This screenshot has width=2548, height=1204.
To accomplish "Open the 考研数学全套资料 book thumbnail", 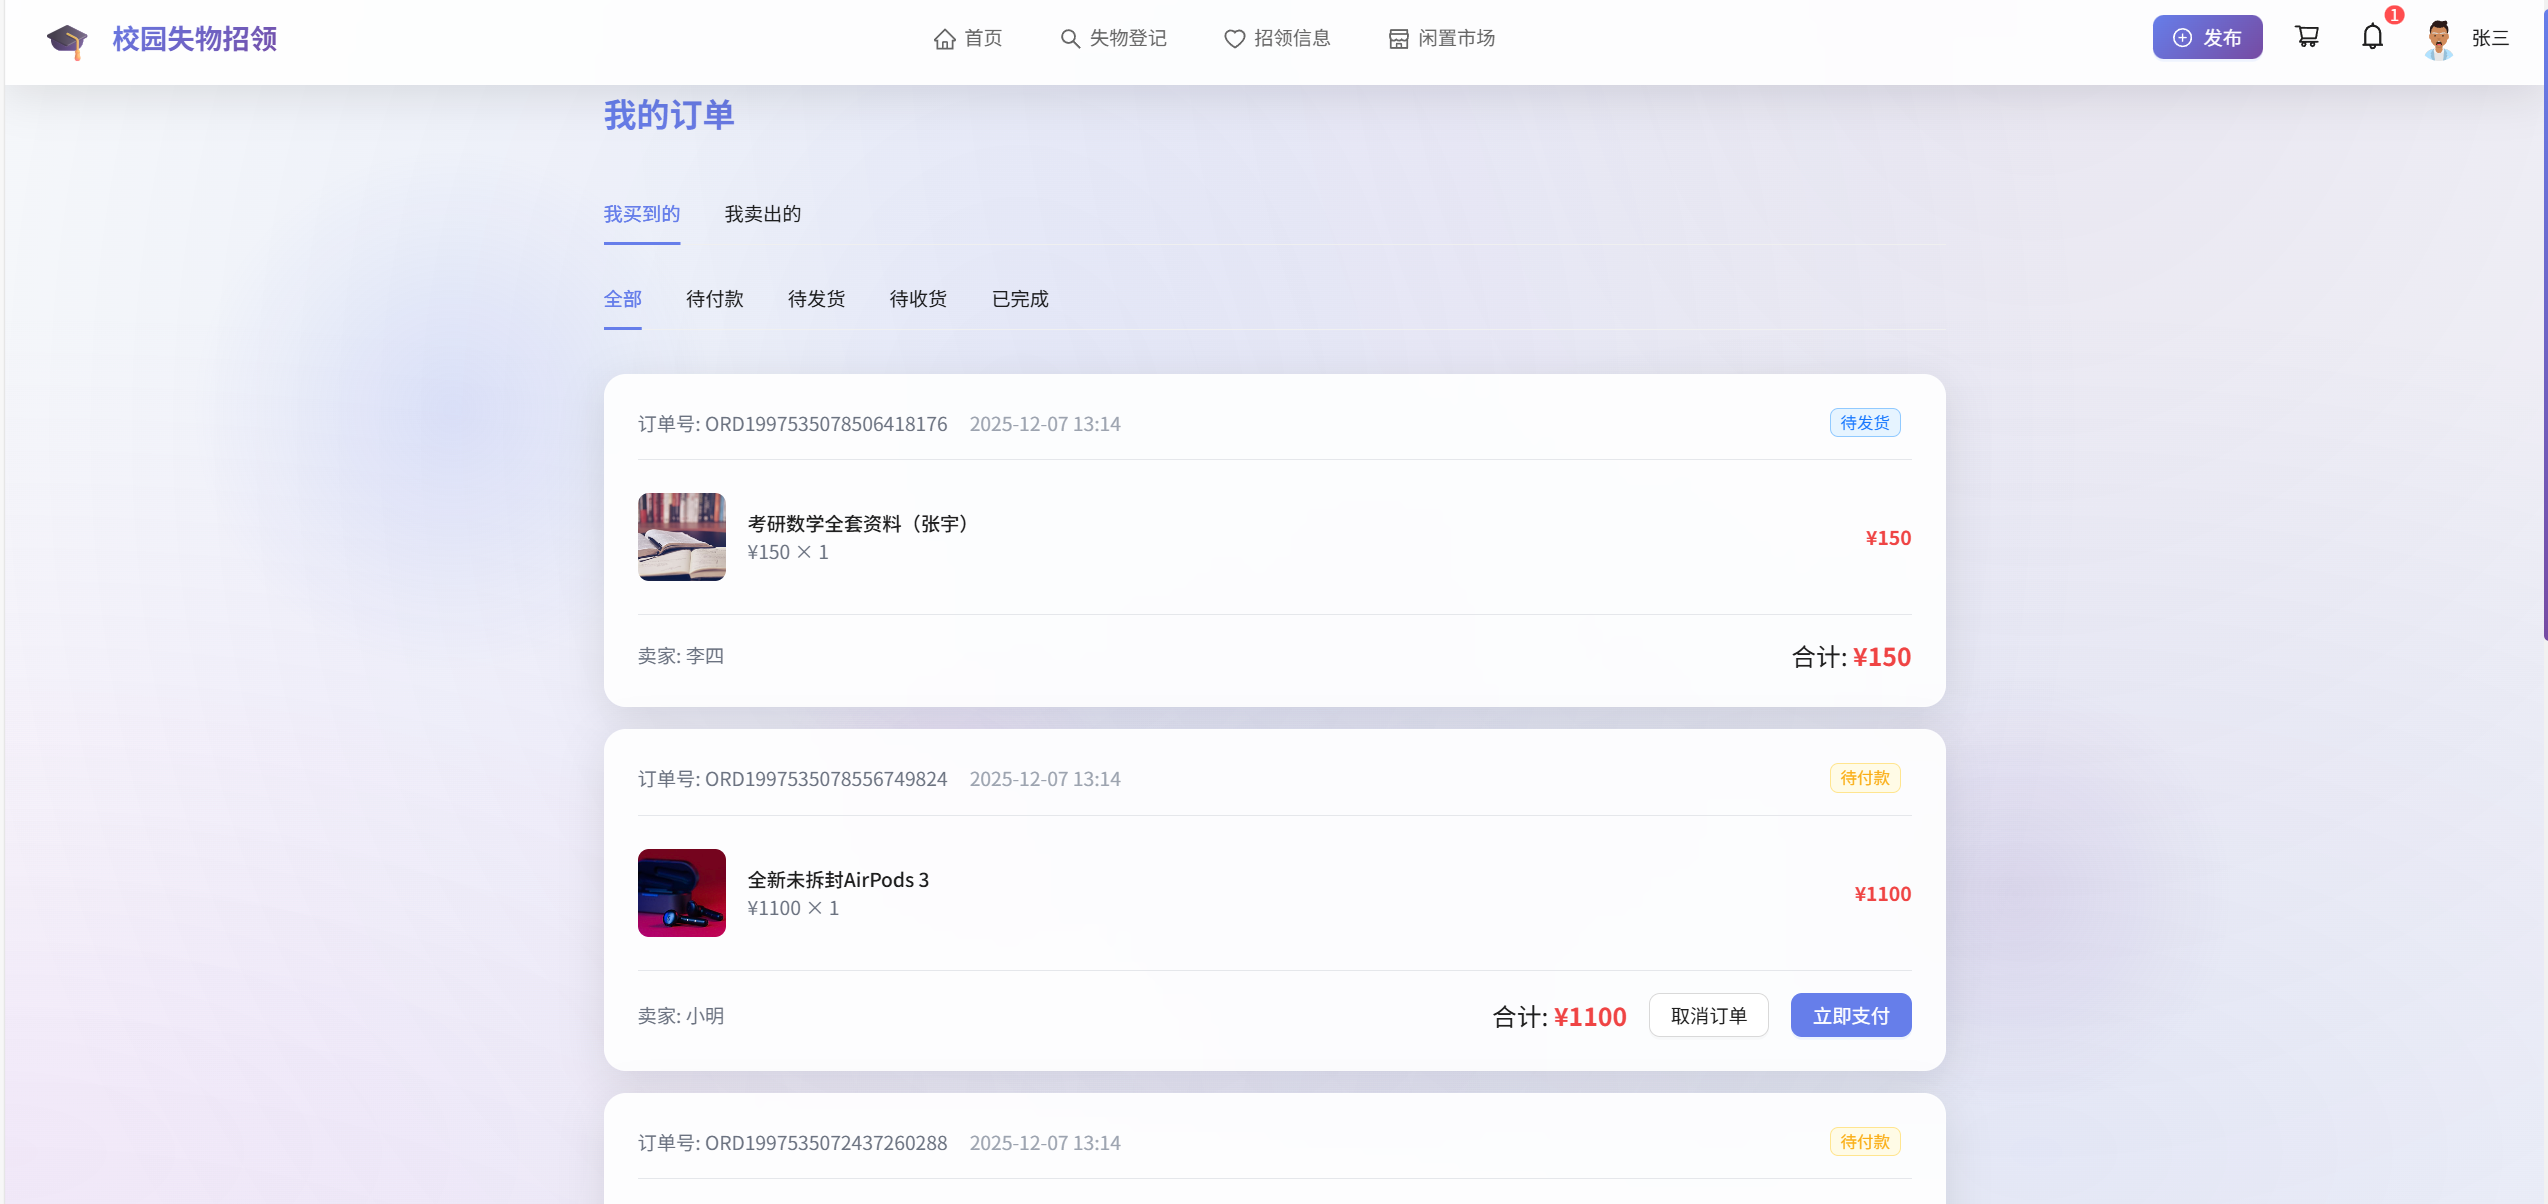I will point(681,537).
